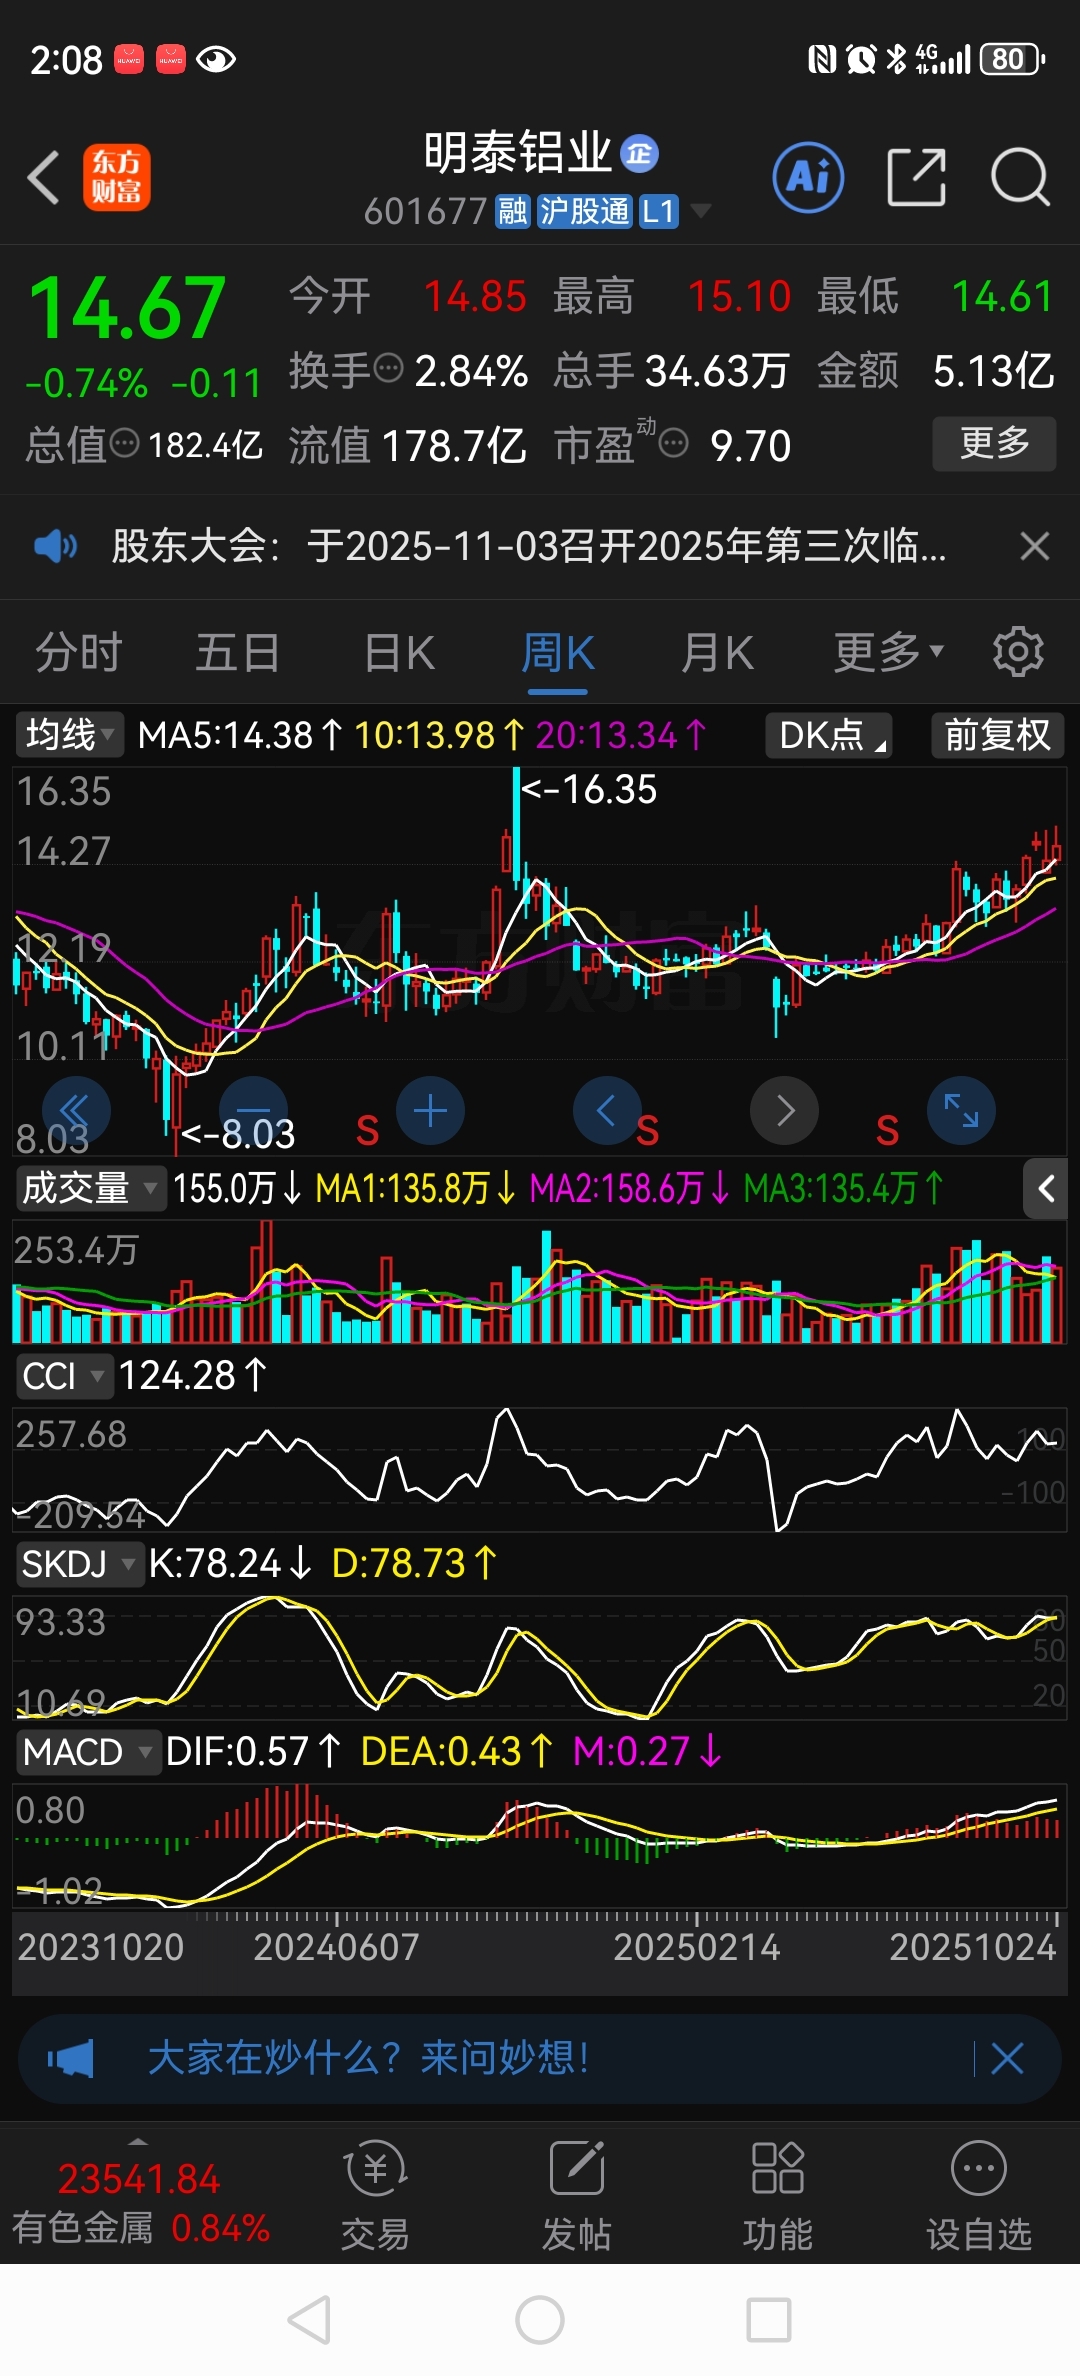The image size is (1080, 2376).
Task: Expand MACD indicator dropdown
Action: point(88,1752)
